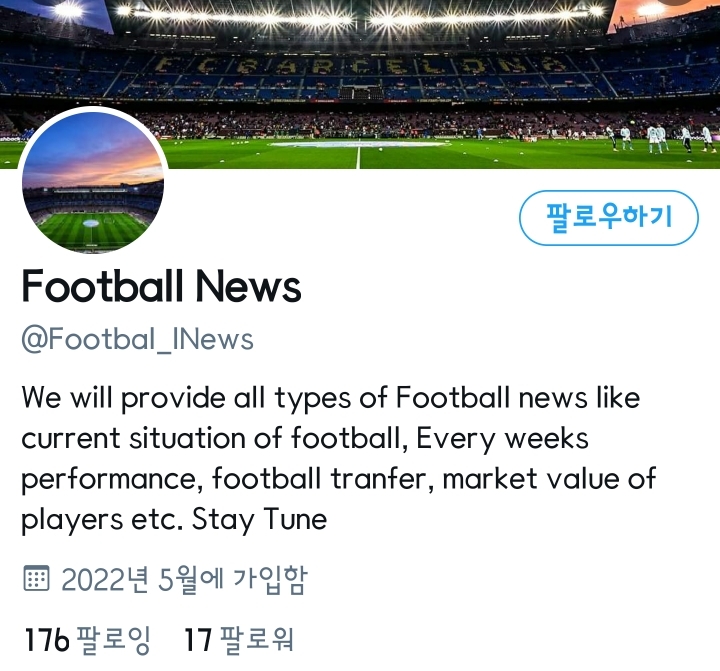Tap the 팔로워 label text

pyautogui.click(x=257, y=639)
